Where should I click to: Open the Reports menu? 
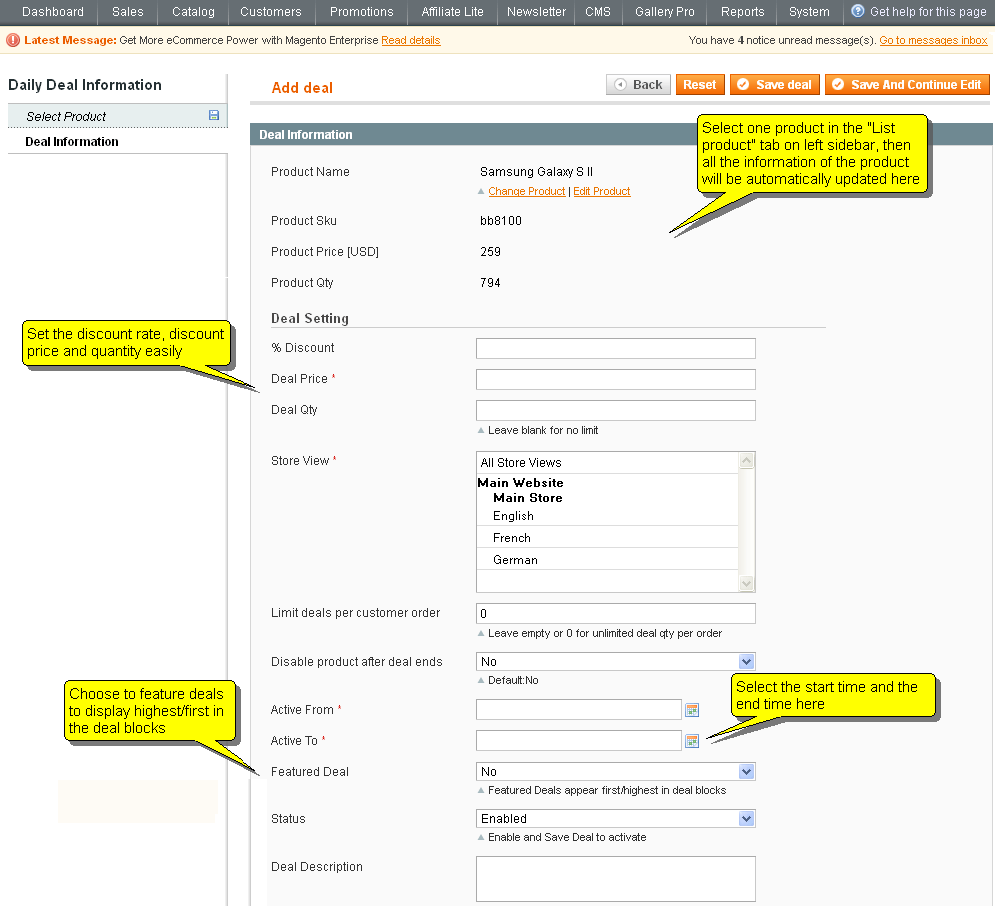[x=742, y=13]
